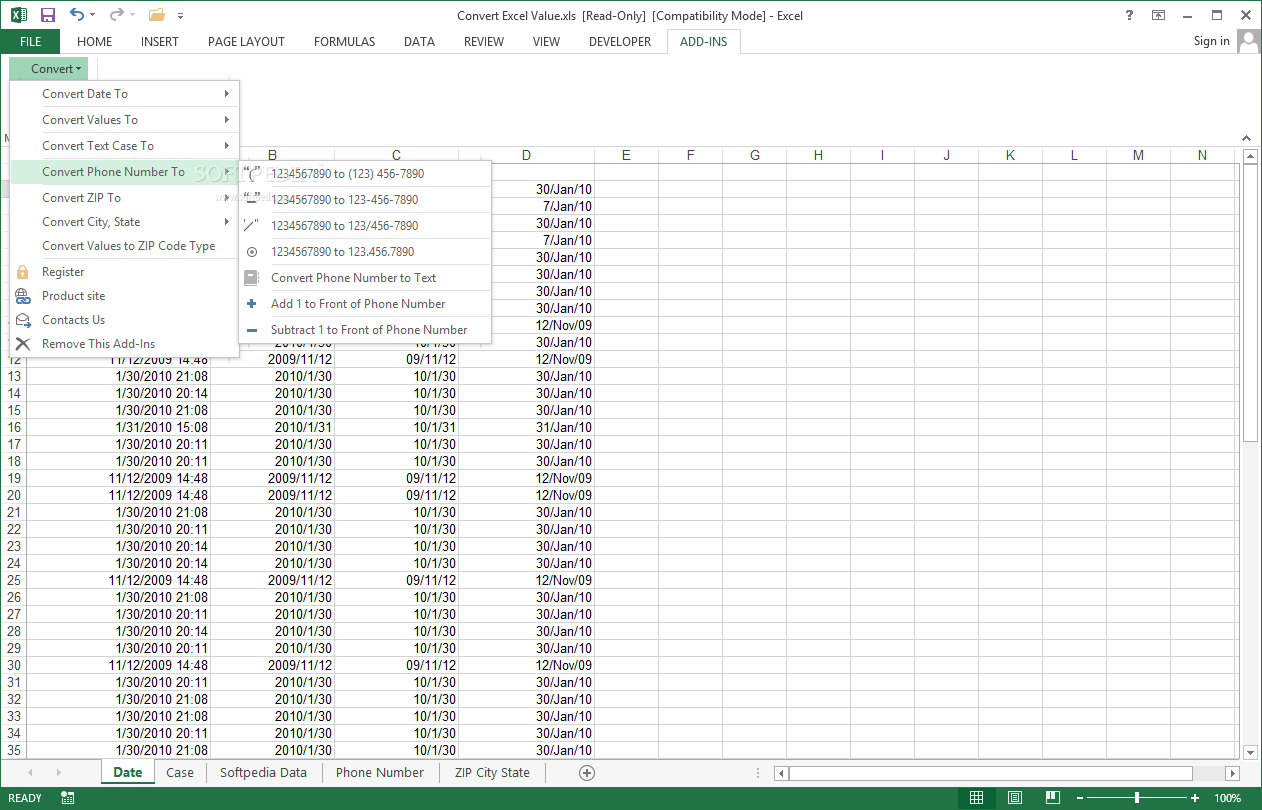Click the slash phone format icon
The width and height of the screenshot is (1262, 810).
[x=252, y=226]
